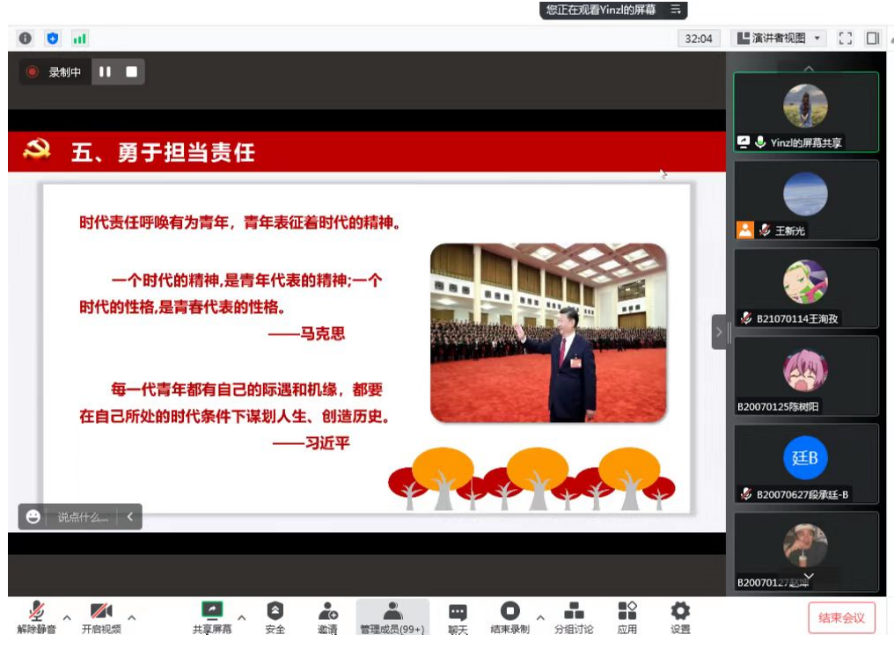Expand video options arrow beside 开启视频
Viewport: 894px width, 649px height.
pos(131,617)
